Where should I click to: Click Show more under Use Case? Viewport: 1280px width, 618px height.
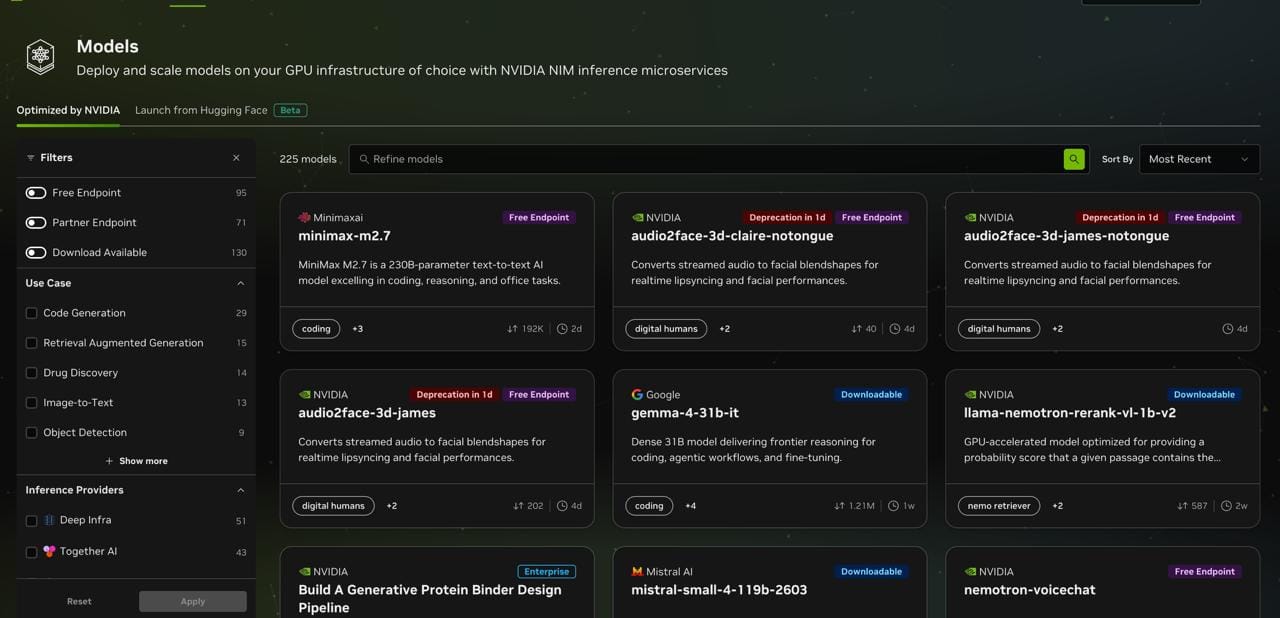[x=136, y=461]
